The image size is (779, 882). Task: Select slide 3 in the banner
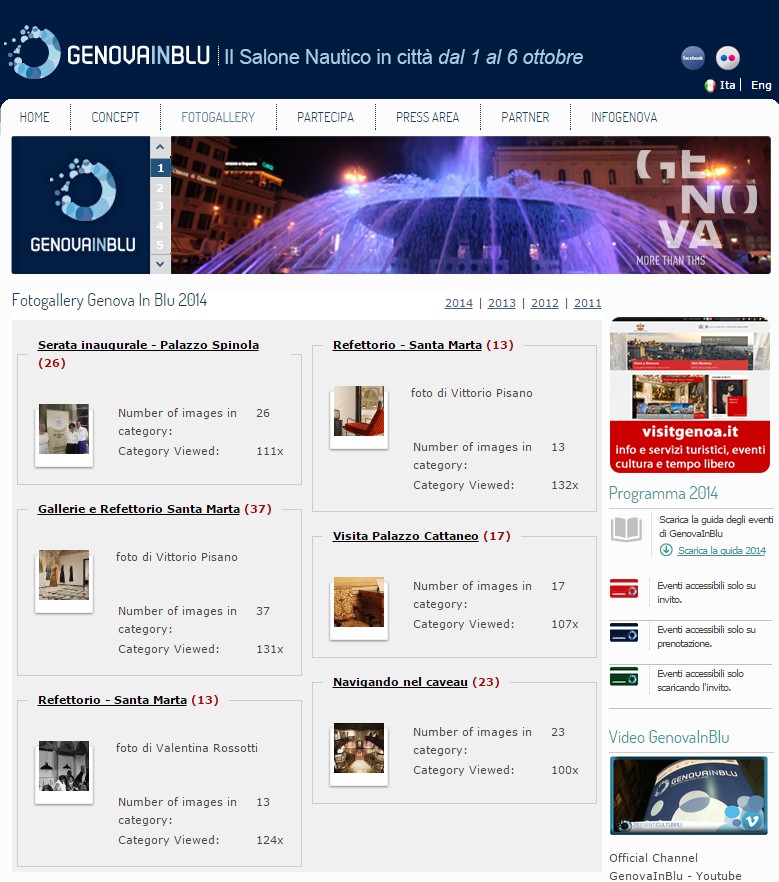(x=160, y=206)
